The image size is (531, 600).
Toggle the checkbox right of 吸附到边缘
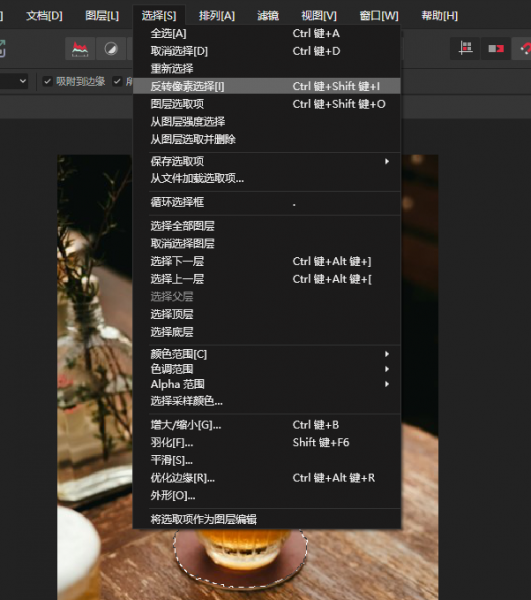pos(117,82)
